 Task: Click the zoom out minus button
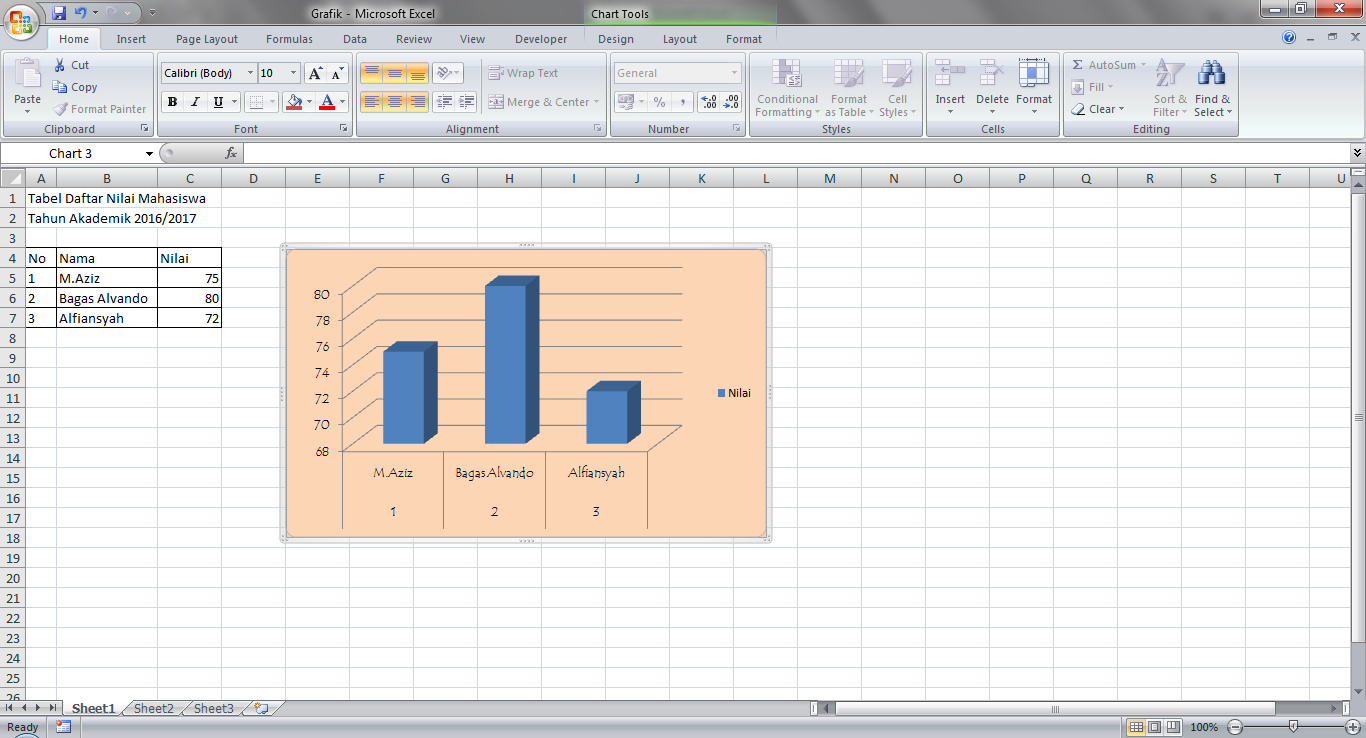pyautogui.click(x=1236, y=727)
